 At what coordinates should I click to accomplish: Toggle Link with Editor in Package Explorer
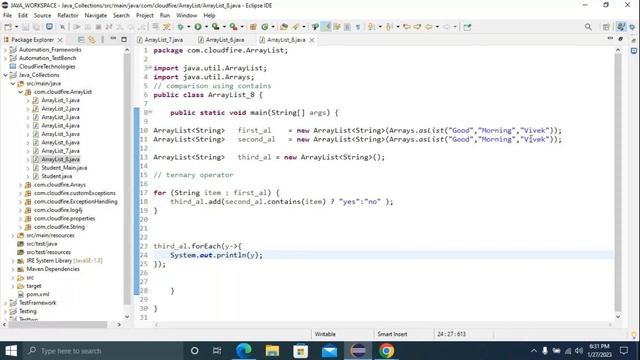[x=92, y=40]
